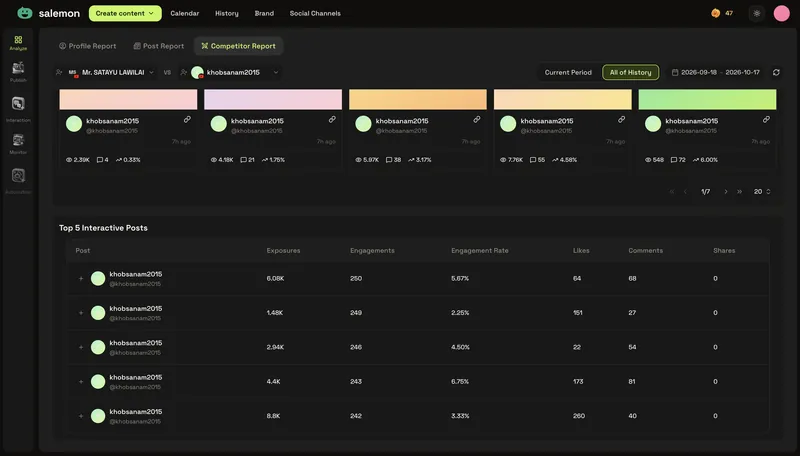Viewport: 800px width, 456px height.
Task: Open link icon on the 548 views post card
Action: (766, 119)
